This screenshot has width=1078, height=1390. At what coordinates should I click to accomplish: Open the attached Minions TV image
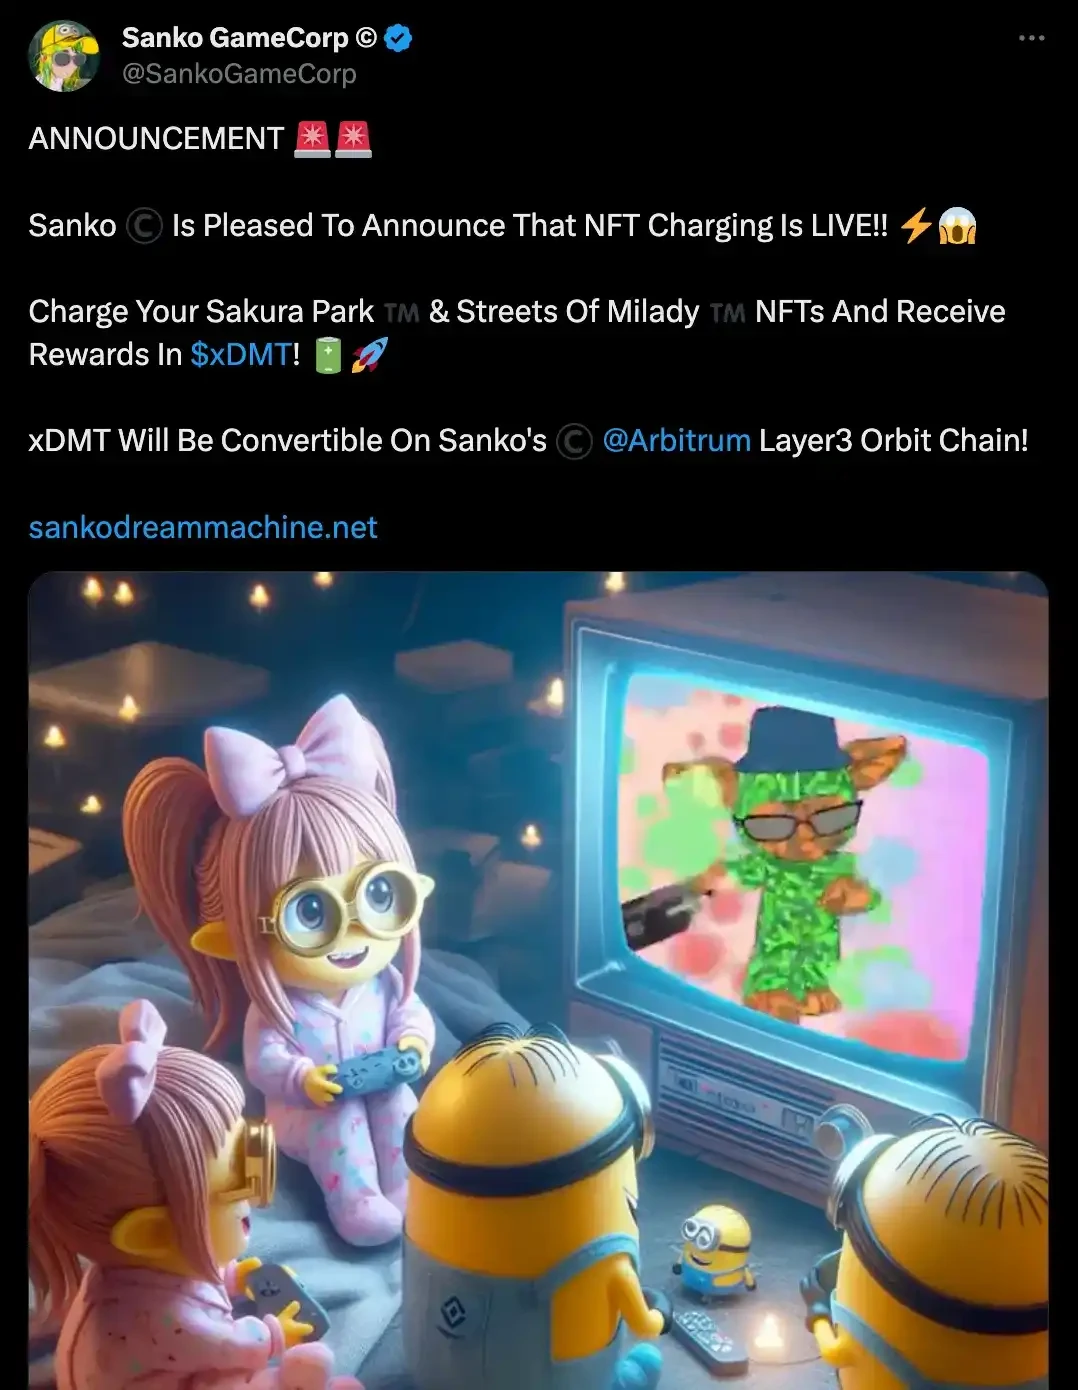(538, 980)
